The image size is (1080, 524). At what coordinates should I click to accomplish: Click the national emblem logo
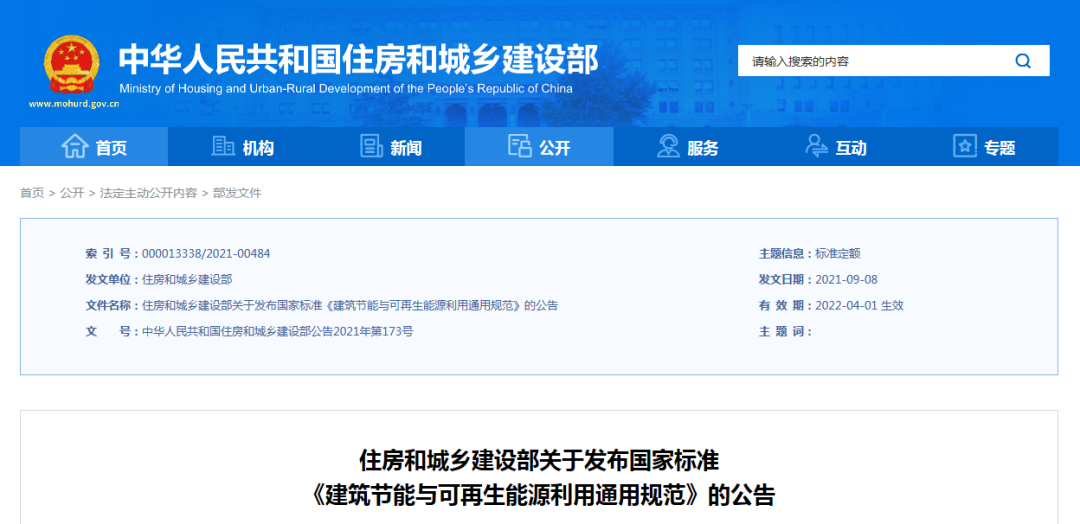pyautogui.click(x=71, y=65)
